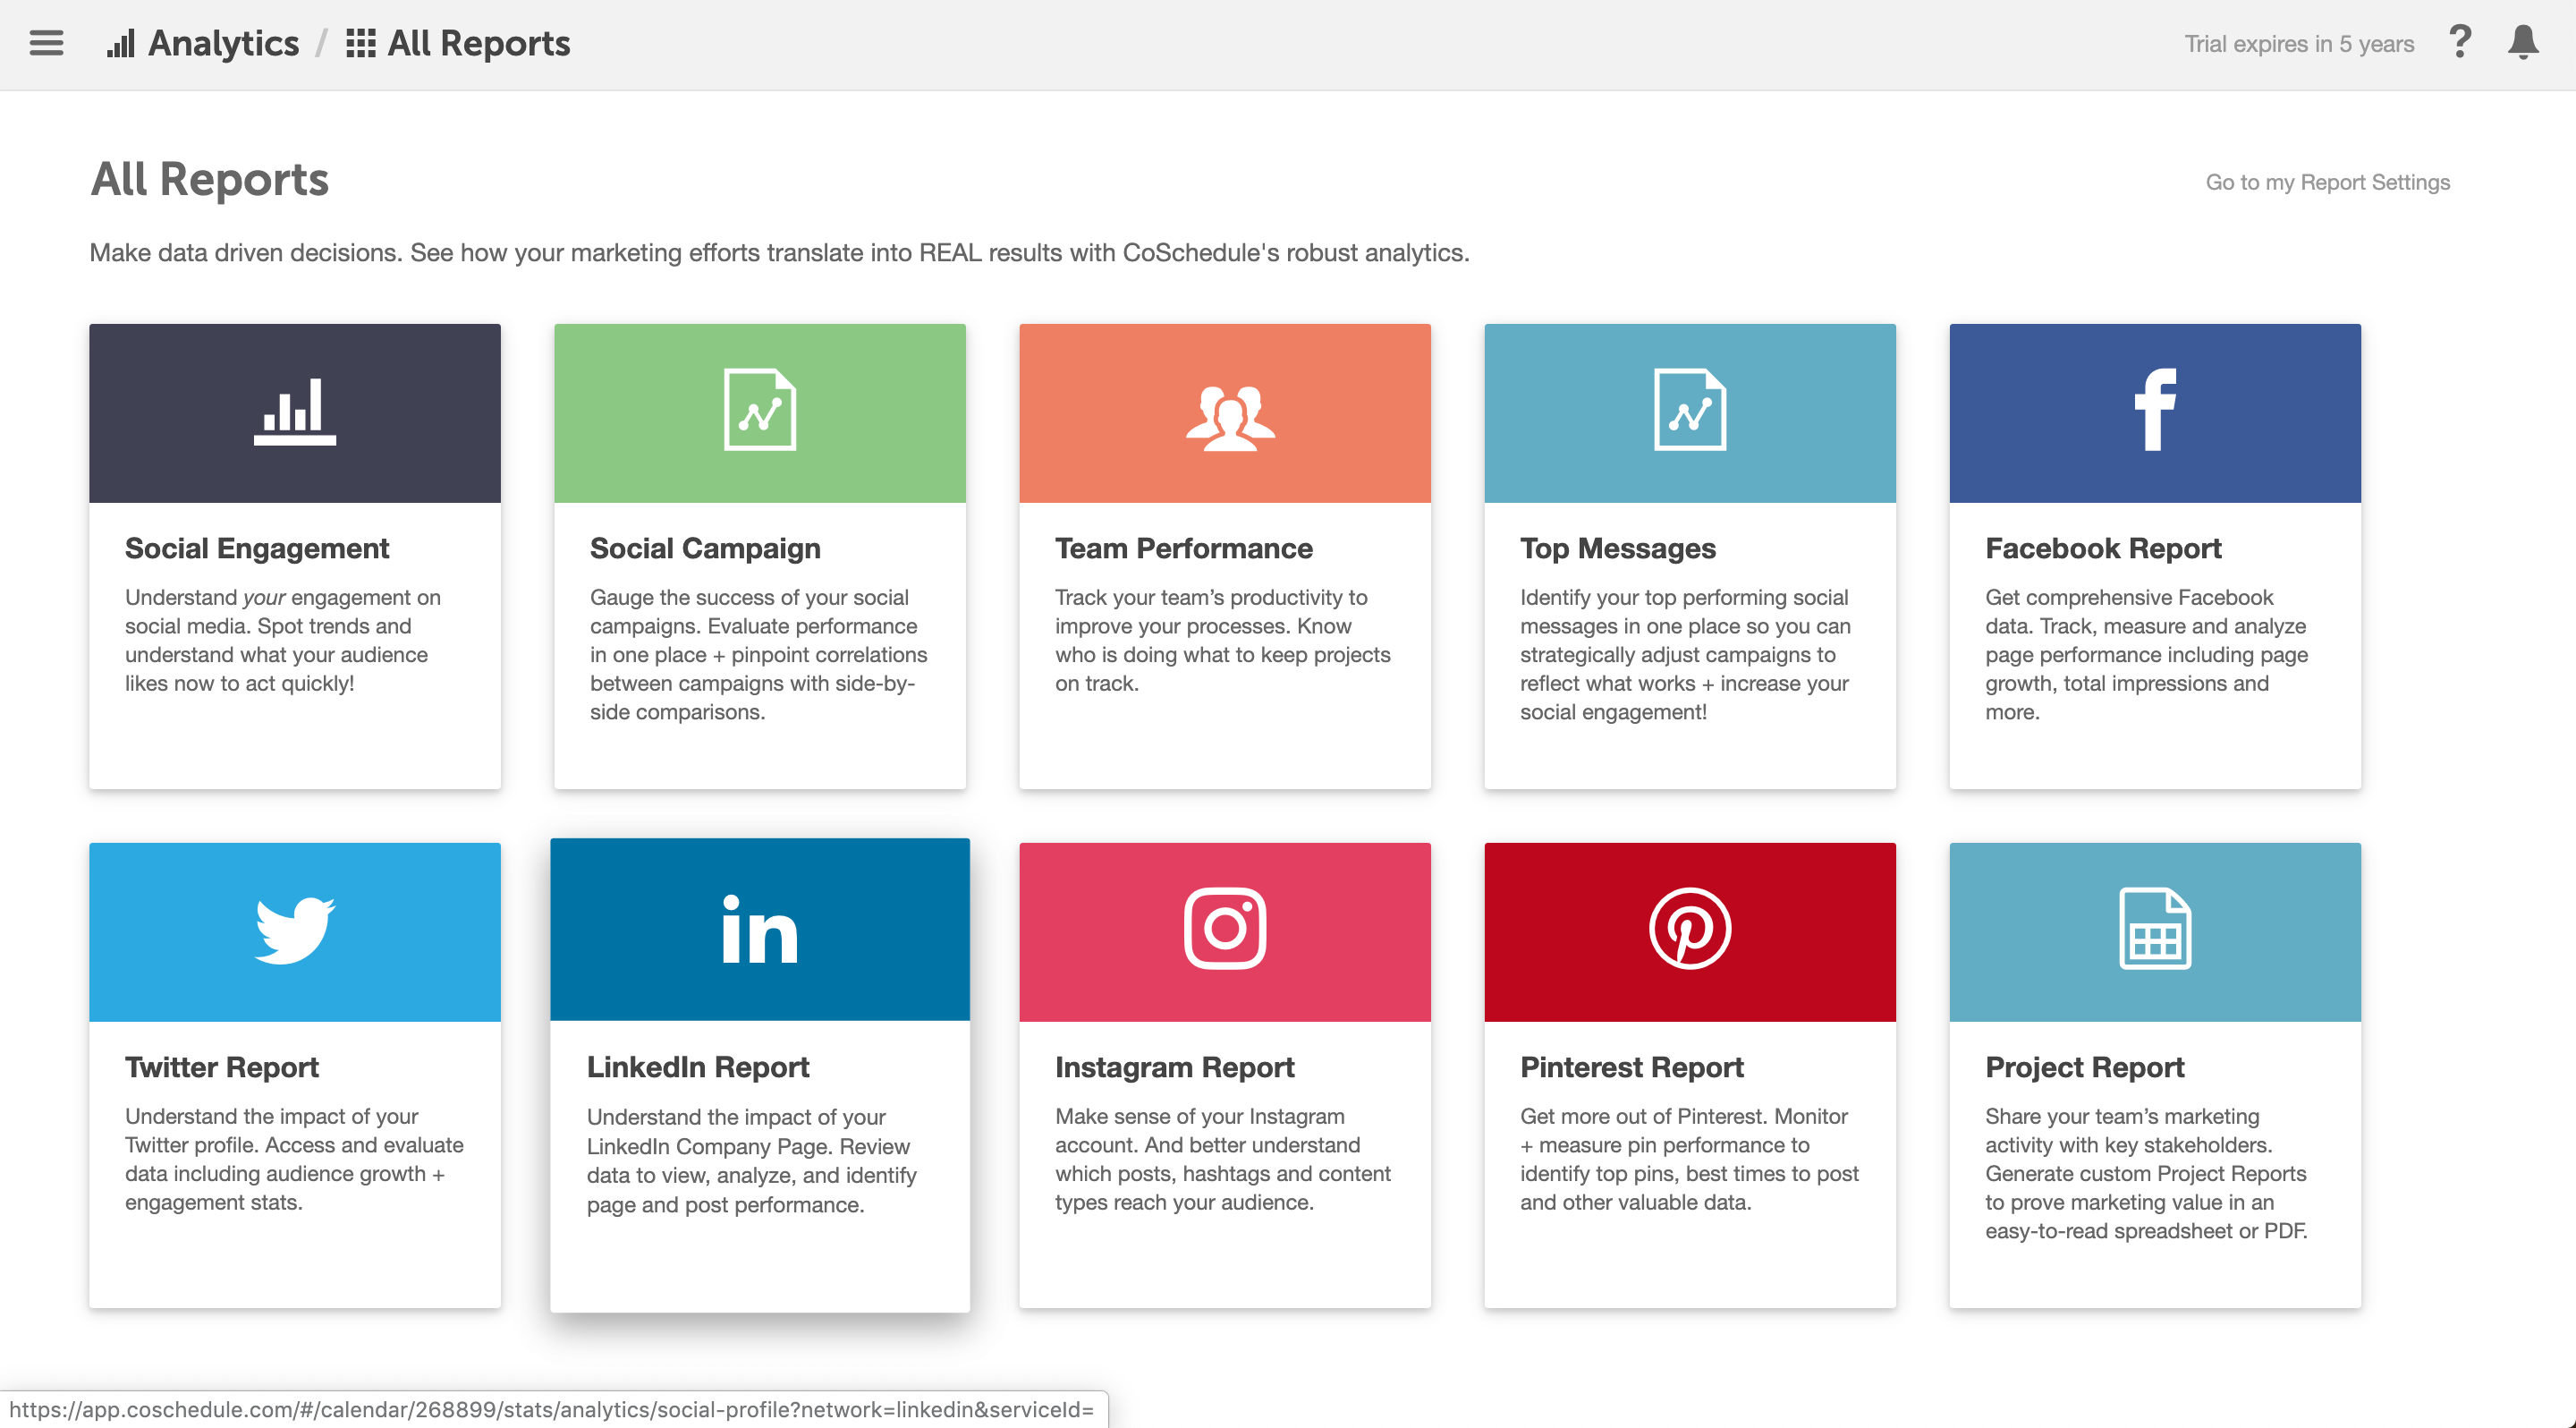2576x1428 pixels.
Task: Open the Instagram Report title
Action: click(x=1175, y=1067)
